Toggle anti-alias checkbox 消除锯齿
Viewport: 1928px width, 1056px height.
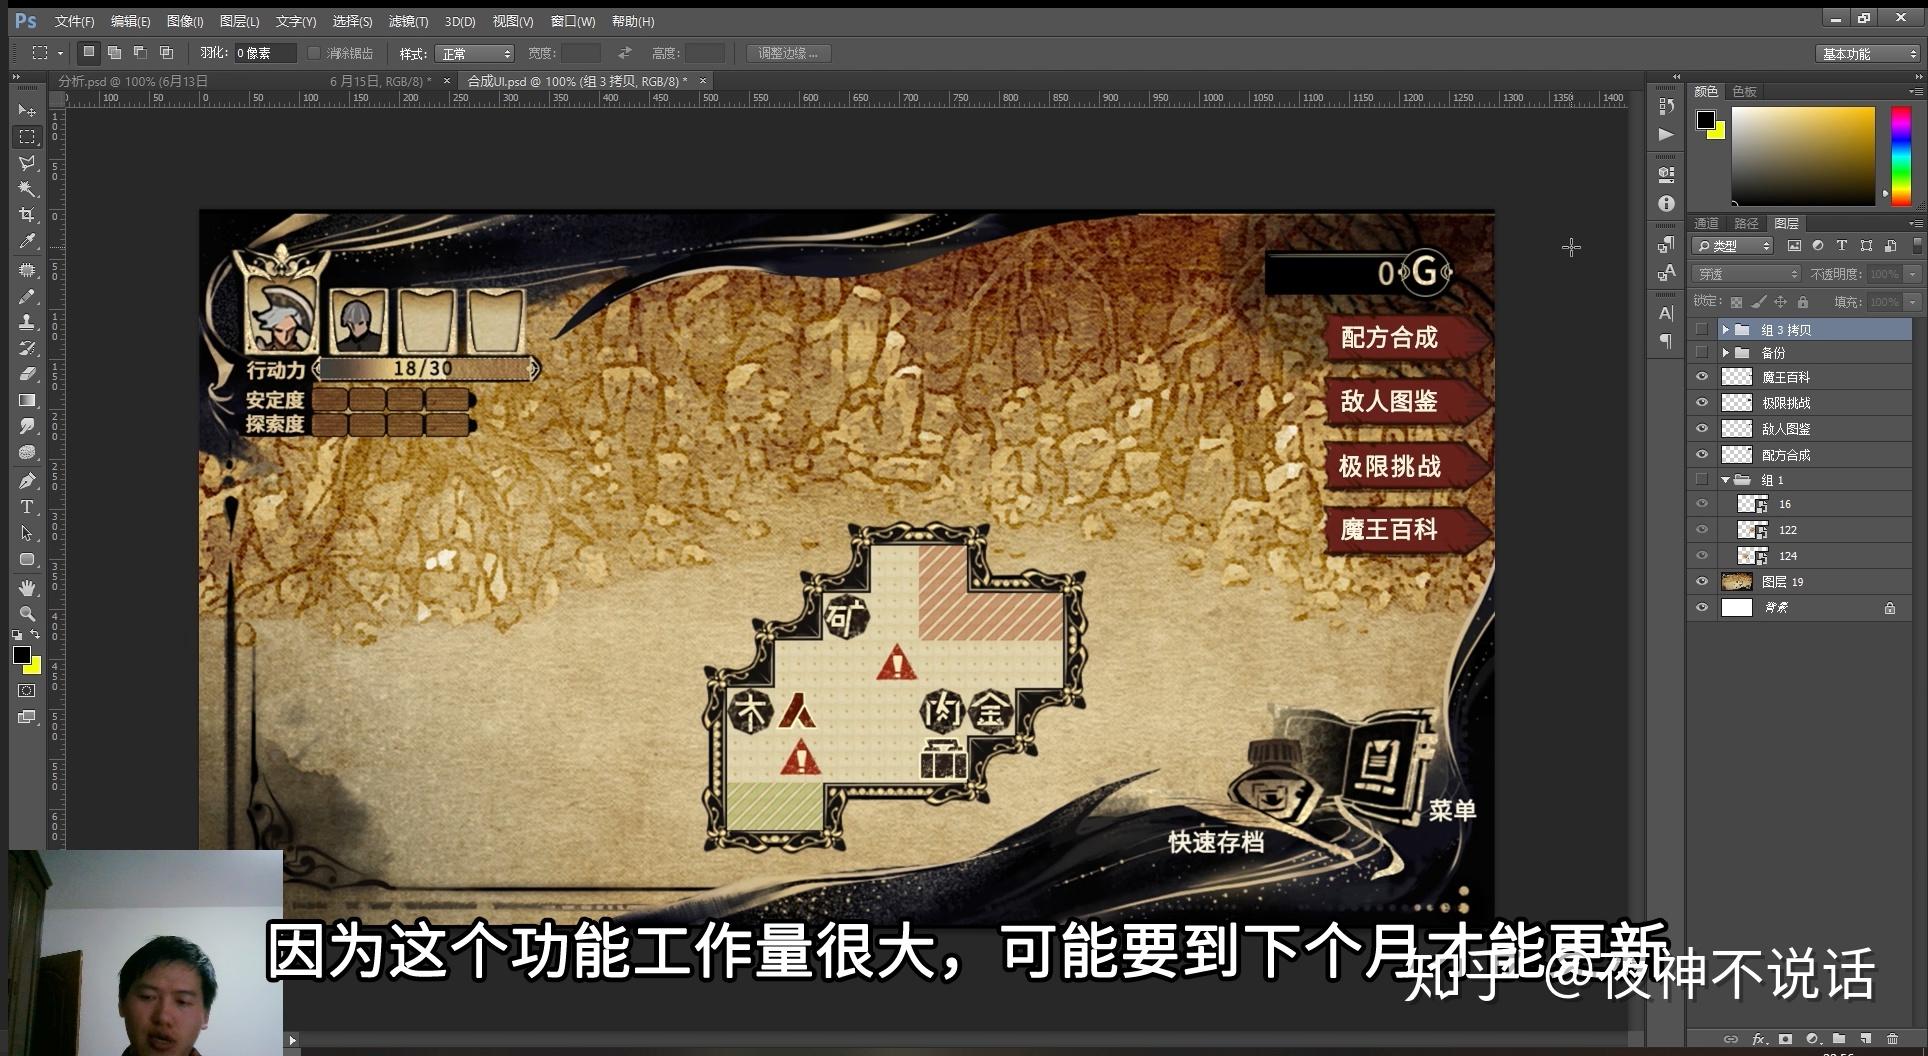(x=314, y=53)
